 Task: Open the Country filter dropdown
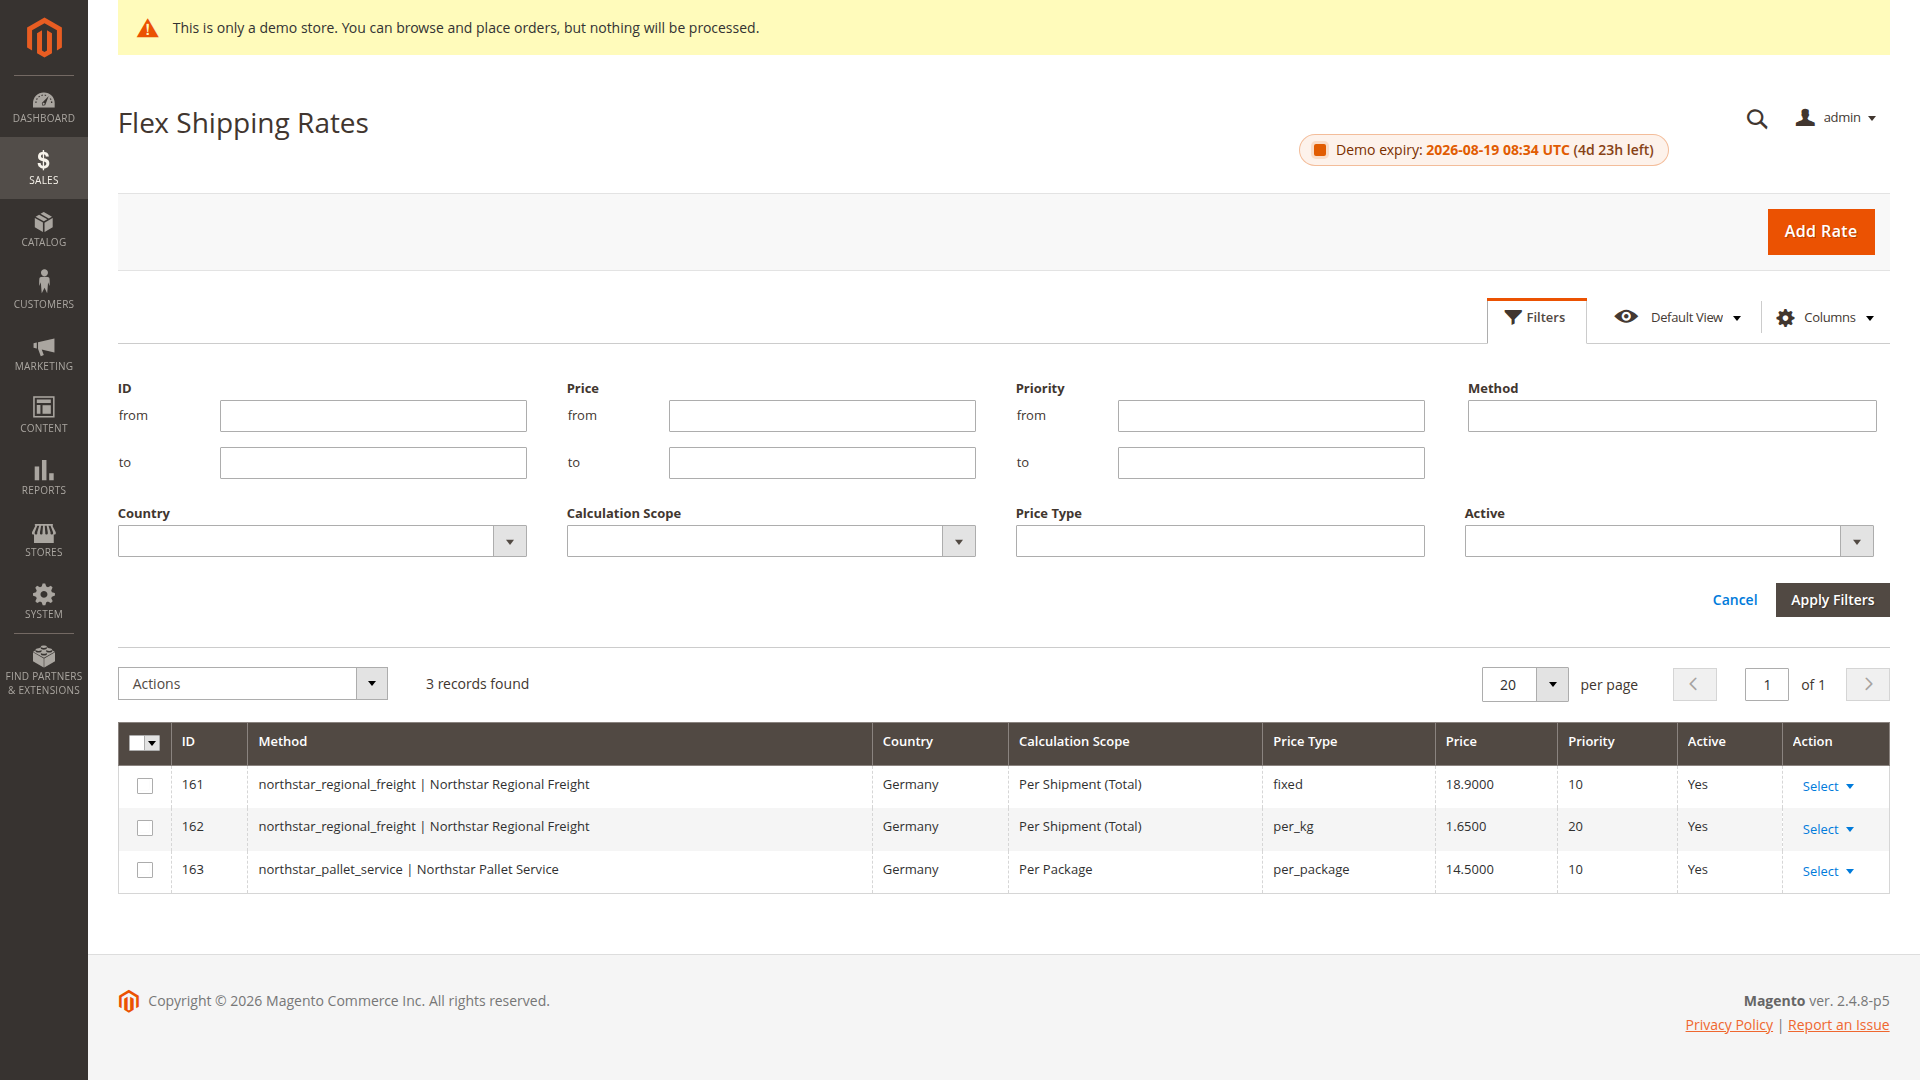pyautogui.click(x=322, y=541)
